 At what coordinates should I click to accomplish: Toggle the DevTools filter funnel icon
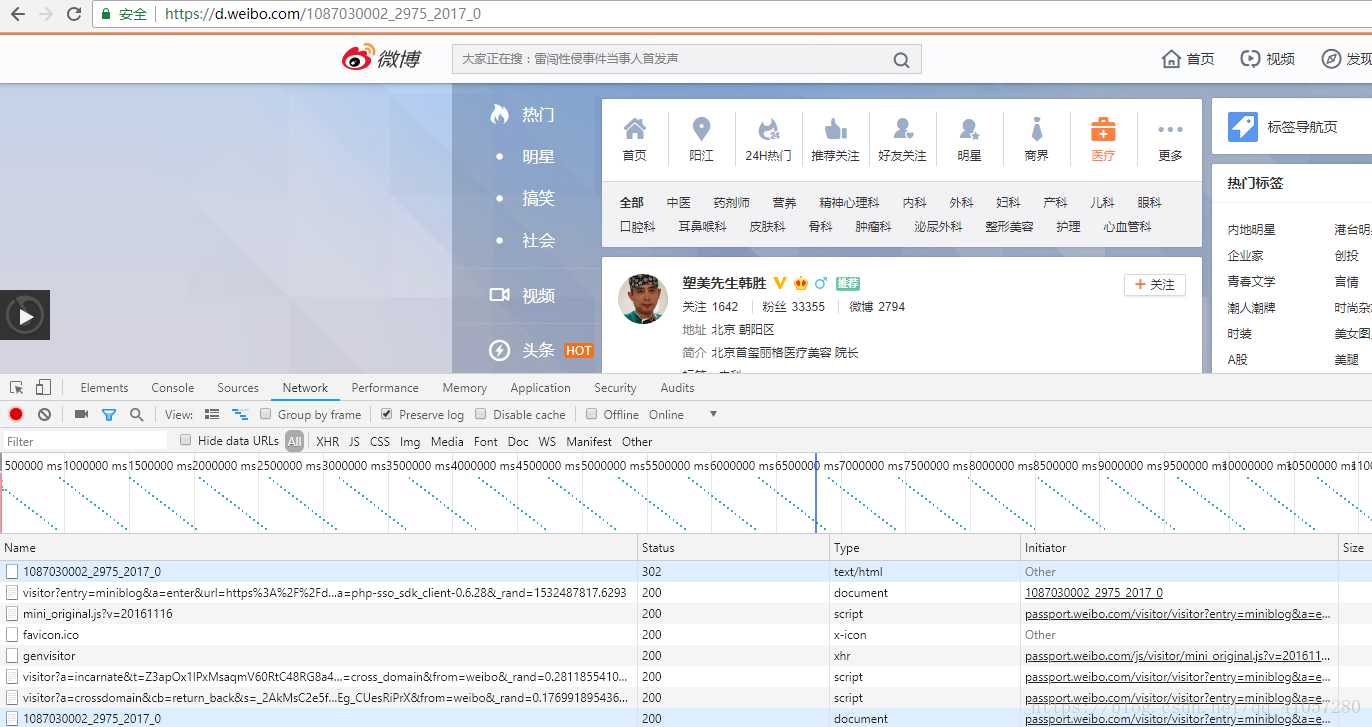(109, 414)
